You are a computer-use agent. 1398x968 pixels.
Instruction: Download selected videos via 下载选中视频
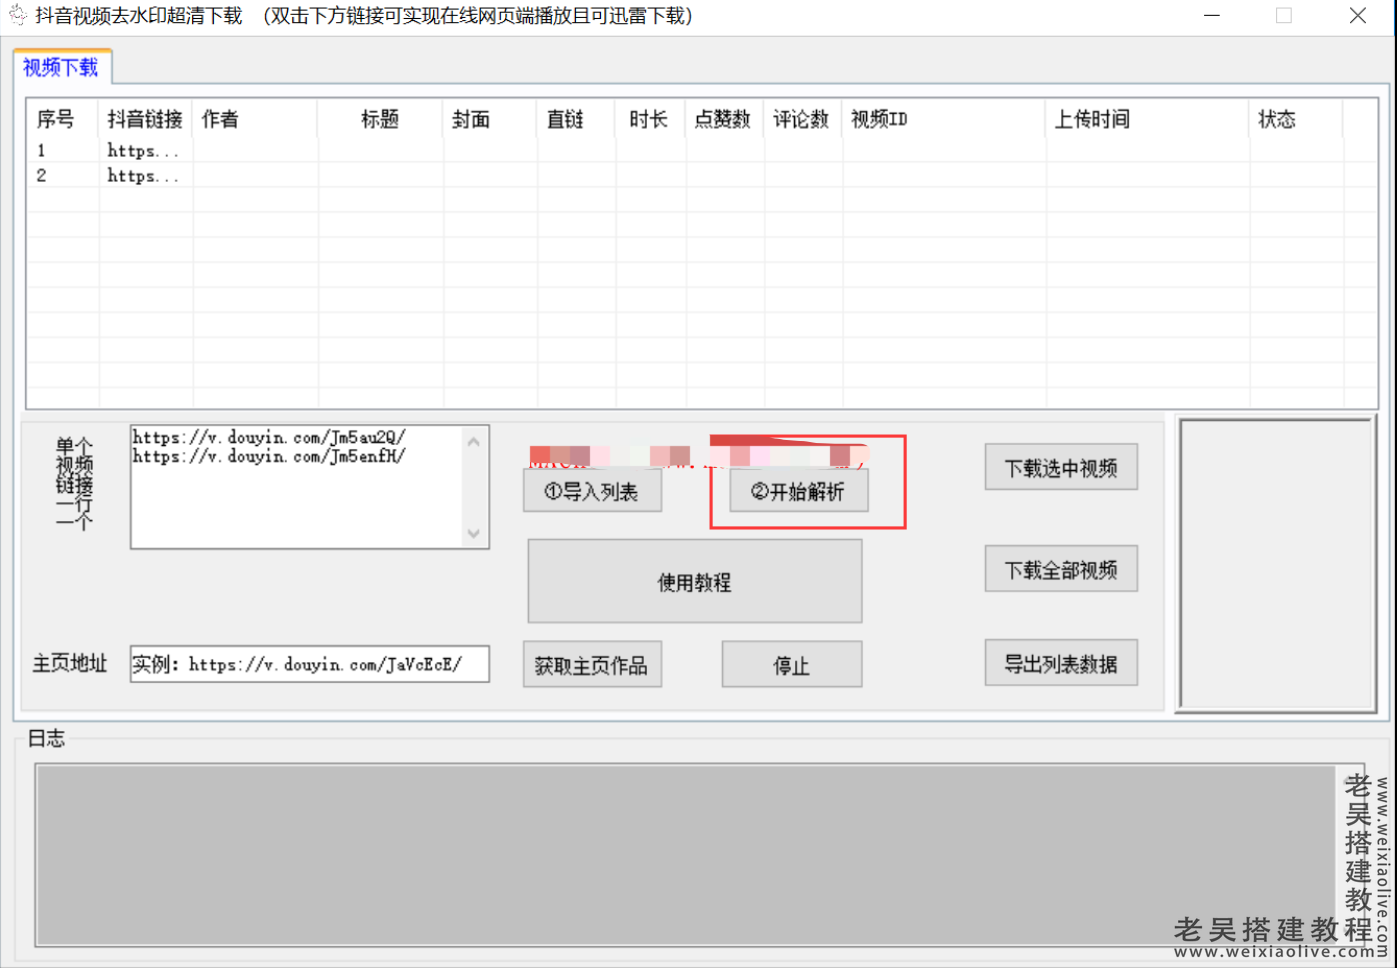[x=1061, y=467]
